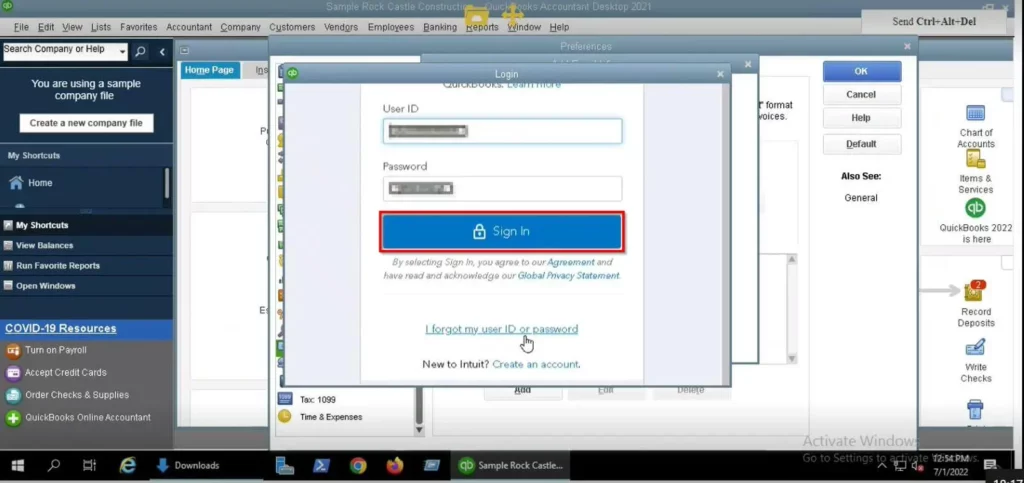Click Accept Credit Cards icon
1024x483 pixels.
[13, 373]
